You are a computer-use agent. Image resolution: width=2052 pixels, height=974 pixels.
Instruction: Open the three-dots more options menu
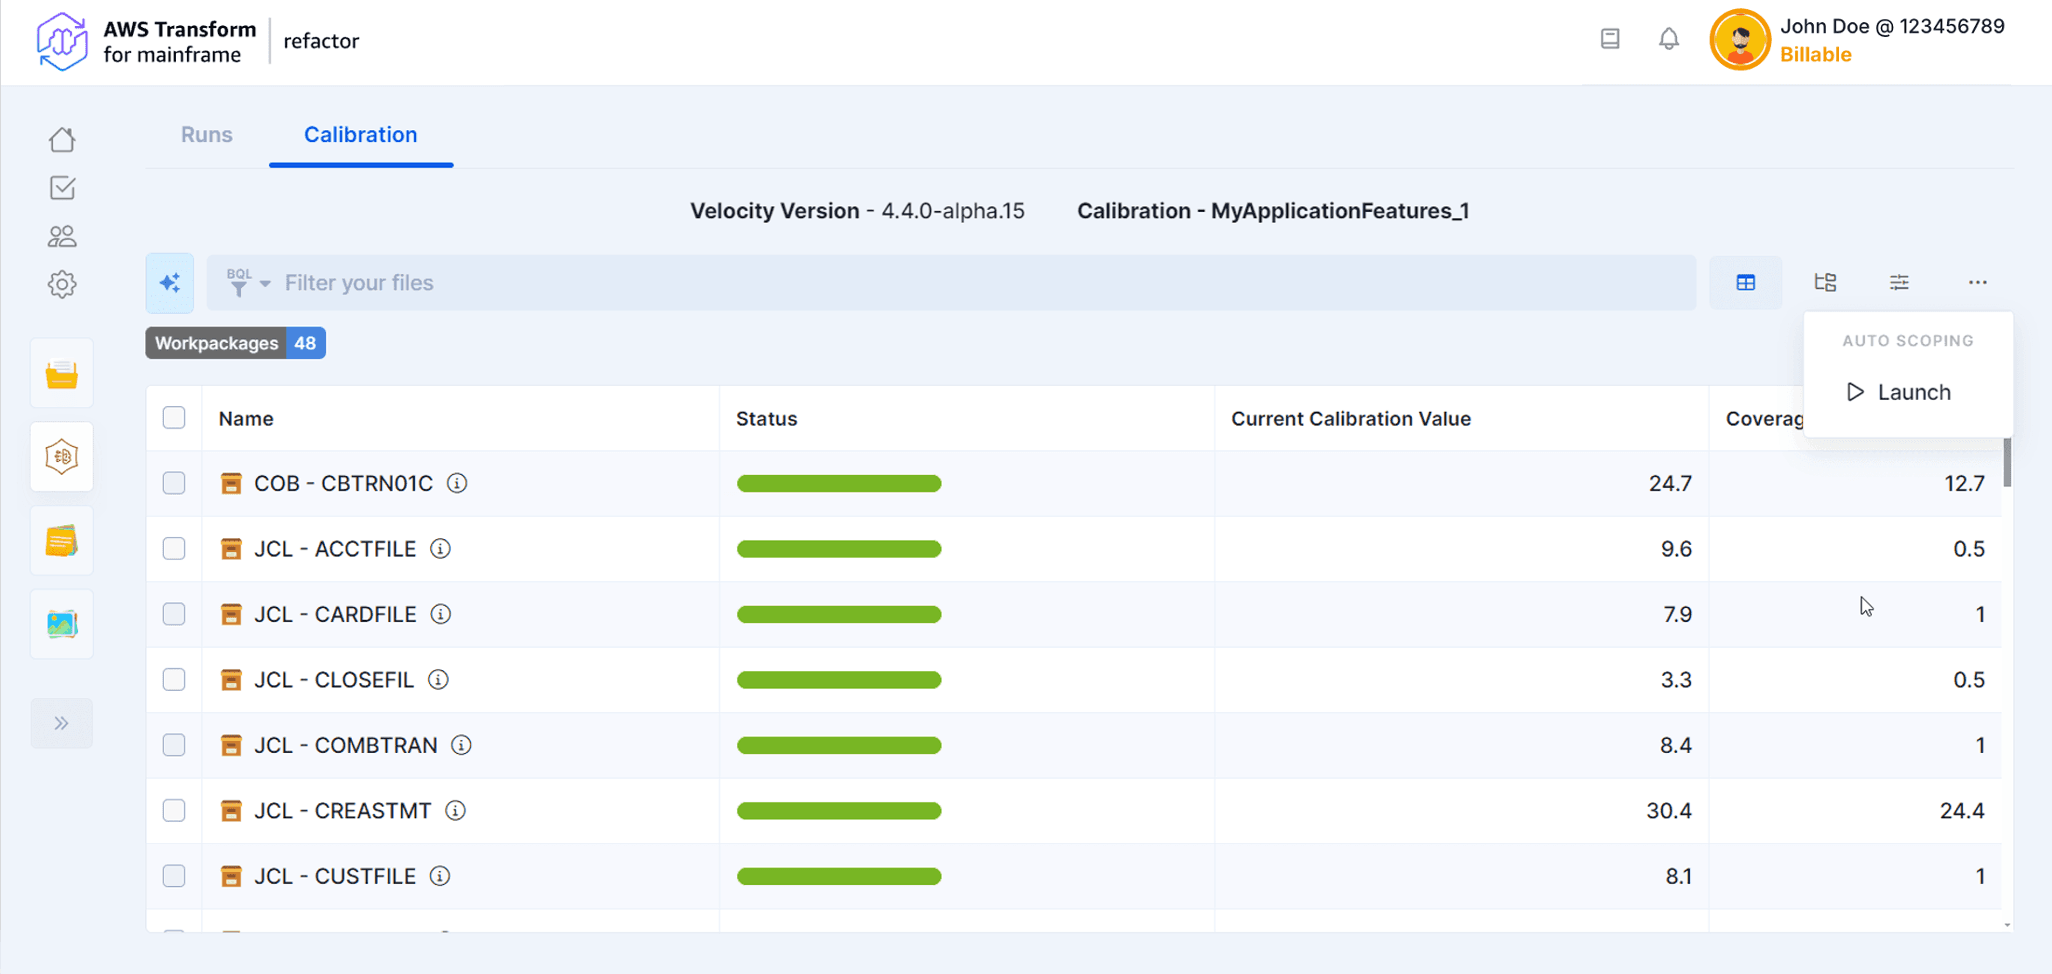[1977, 283]
